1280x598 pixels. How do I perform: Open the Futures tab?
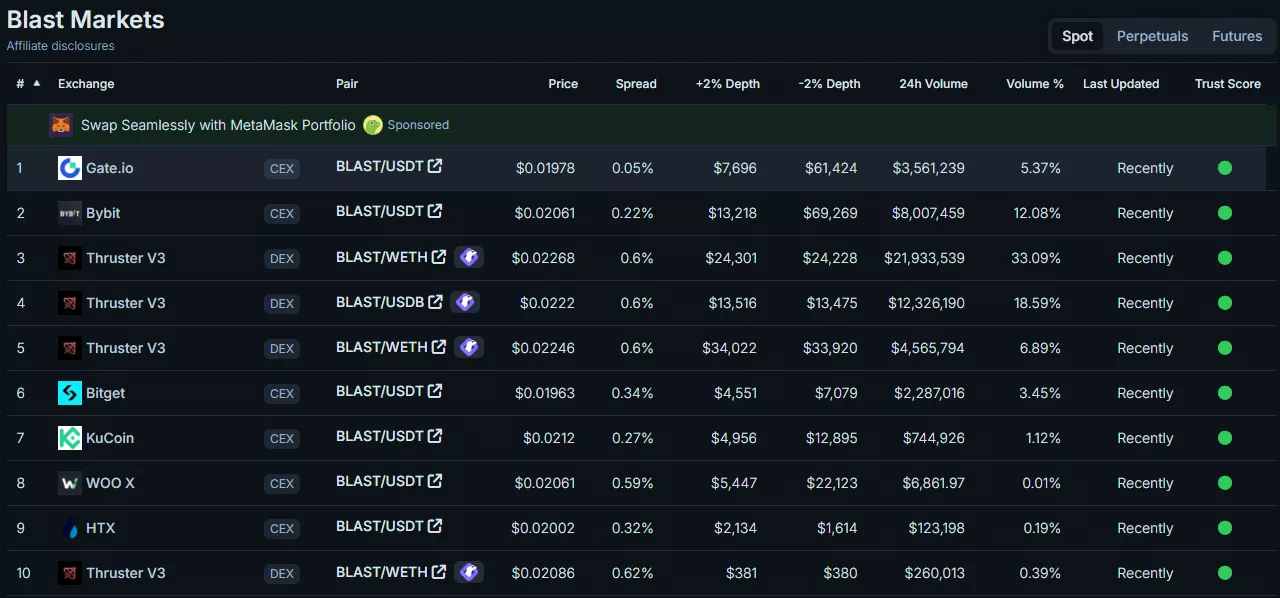[x=1237, y=36]
